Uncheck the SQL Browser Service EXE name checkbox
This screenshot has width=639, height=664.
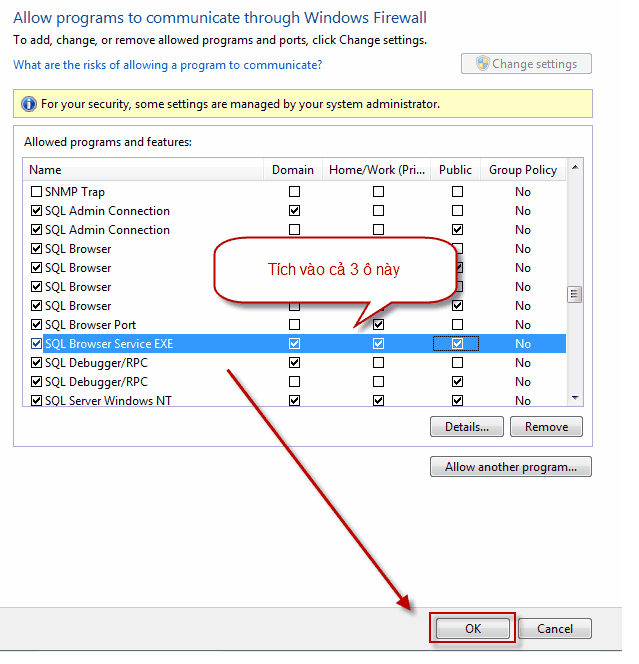(x=36, y=343)
